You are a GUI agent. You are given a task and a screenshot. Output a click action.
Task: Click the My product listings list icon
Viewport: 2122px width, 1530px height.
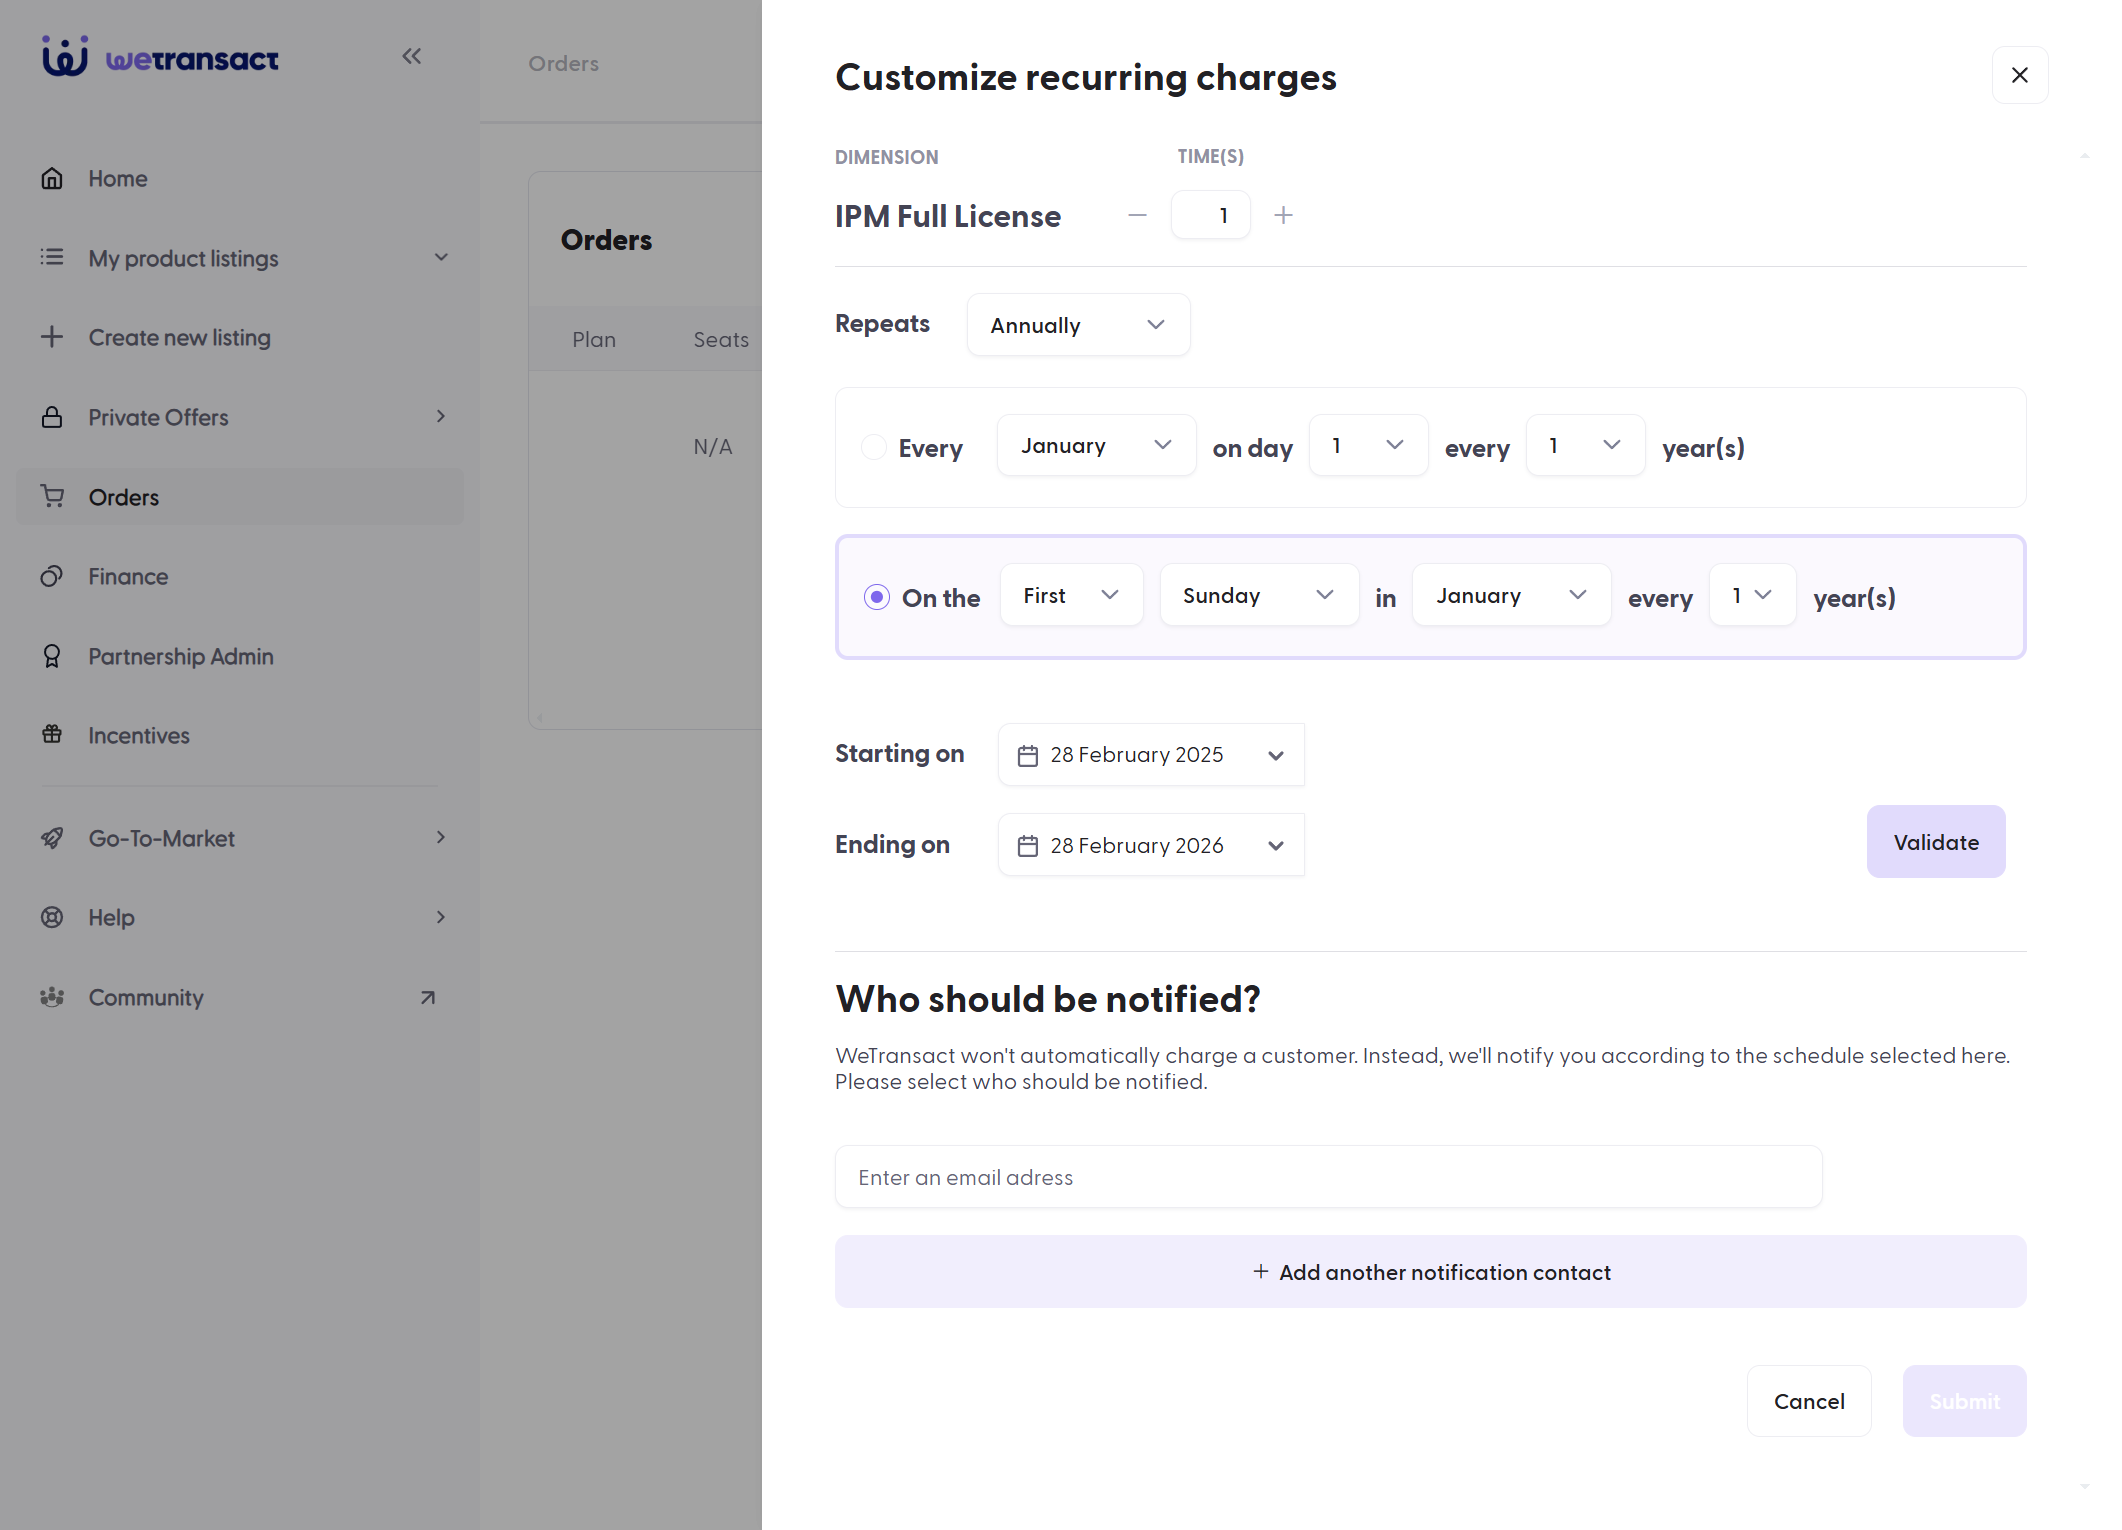click(52, 258)
